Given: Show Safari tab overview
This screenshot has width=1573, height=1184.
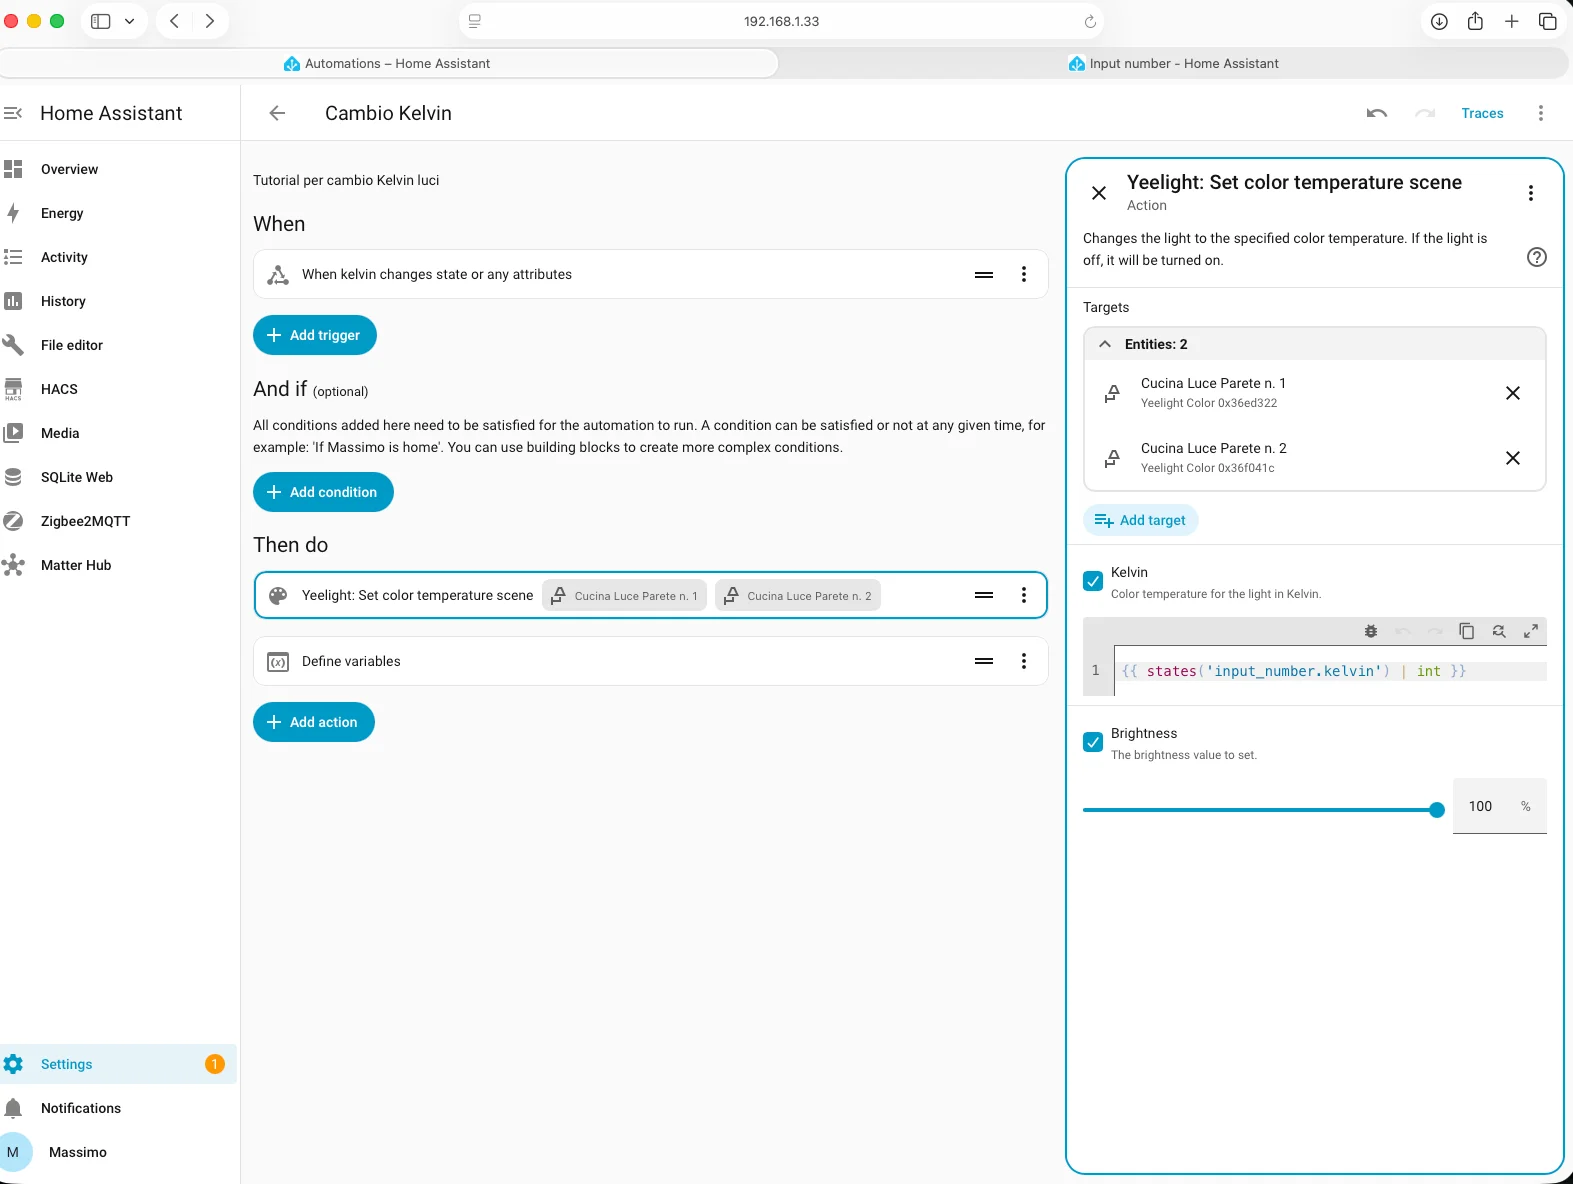Looking at the screenshot, I should tap(1547, 21).
